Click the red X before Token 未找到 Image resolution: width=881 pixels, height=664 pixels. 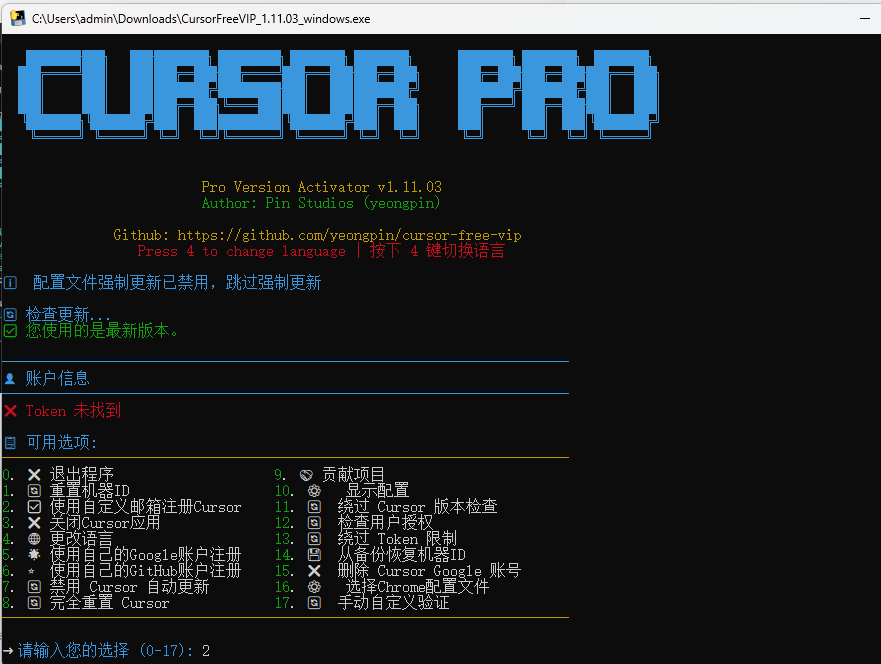(10, 411)
